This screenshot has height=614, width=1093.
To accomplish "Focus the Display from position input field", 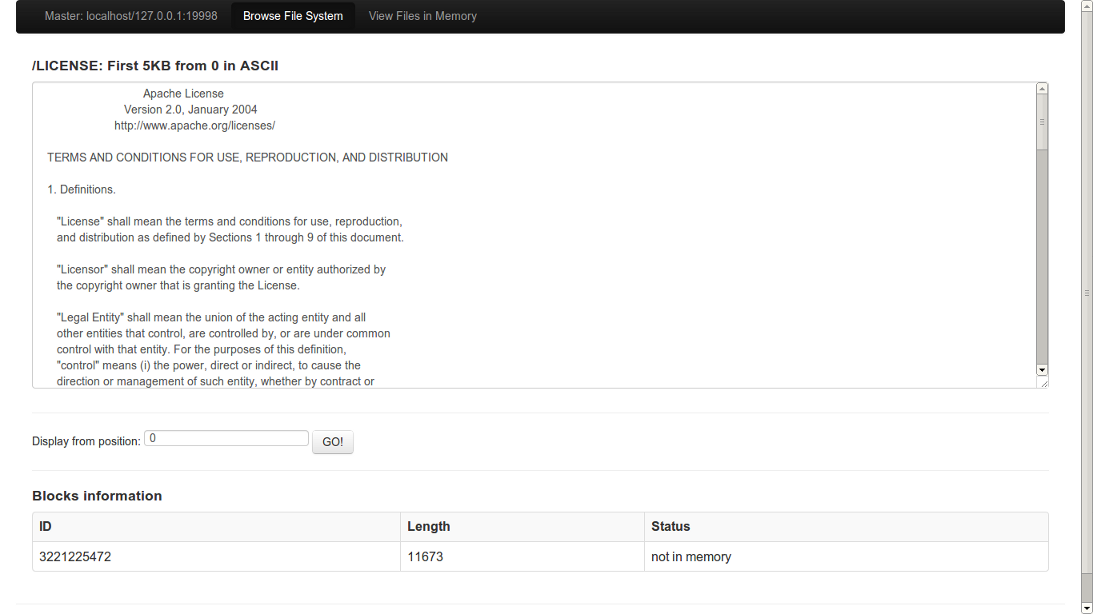I will coord(227,438).
